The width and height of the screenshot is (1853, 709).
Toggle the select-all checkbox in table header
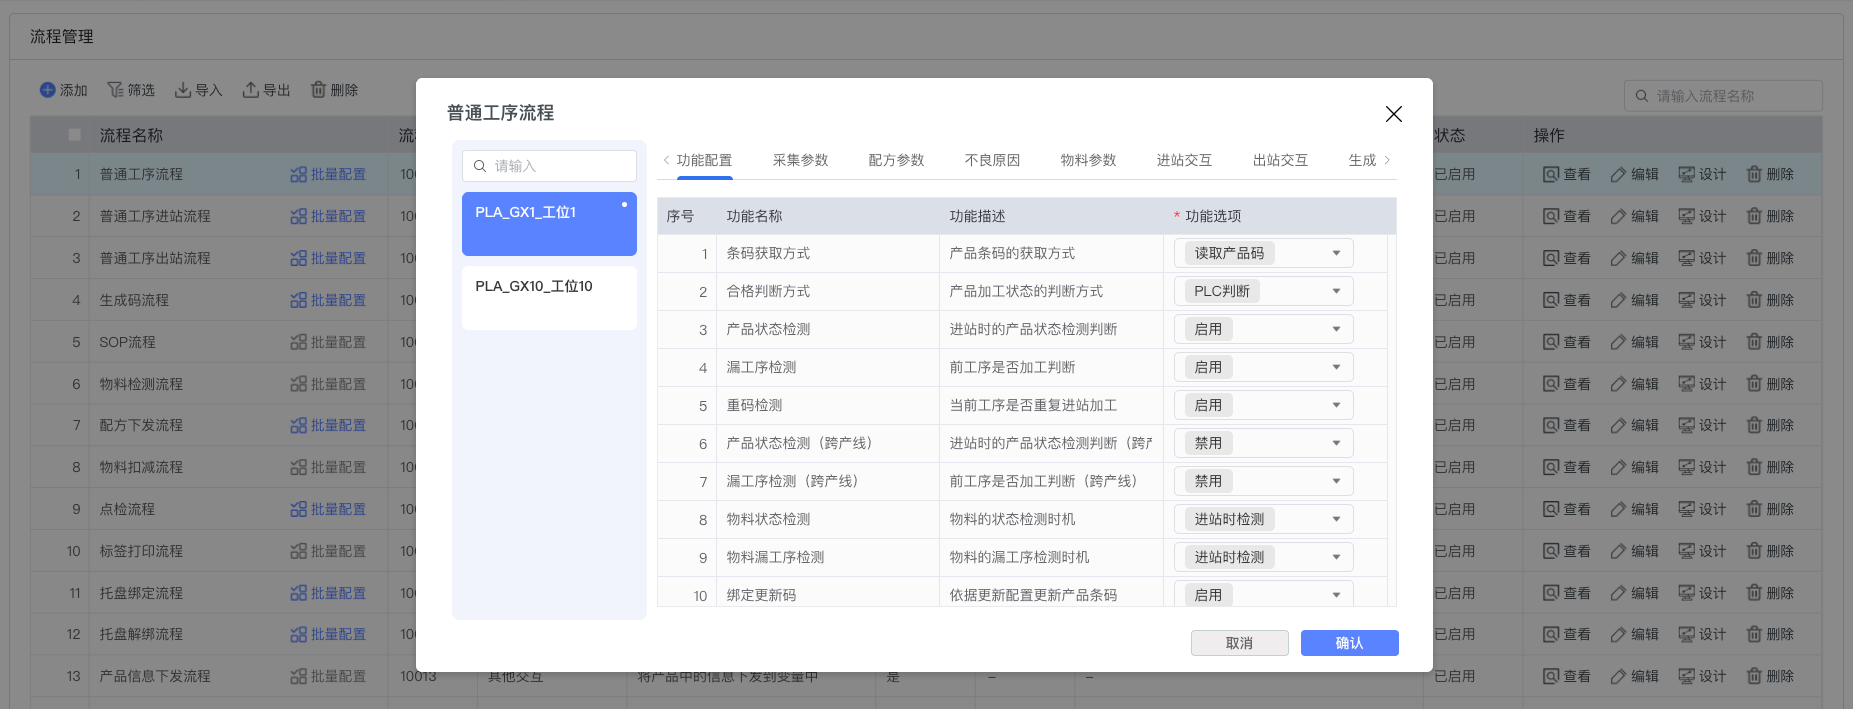(x=75, y=135)
